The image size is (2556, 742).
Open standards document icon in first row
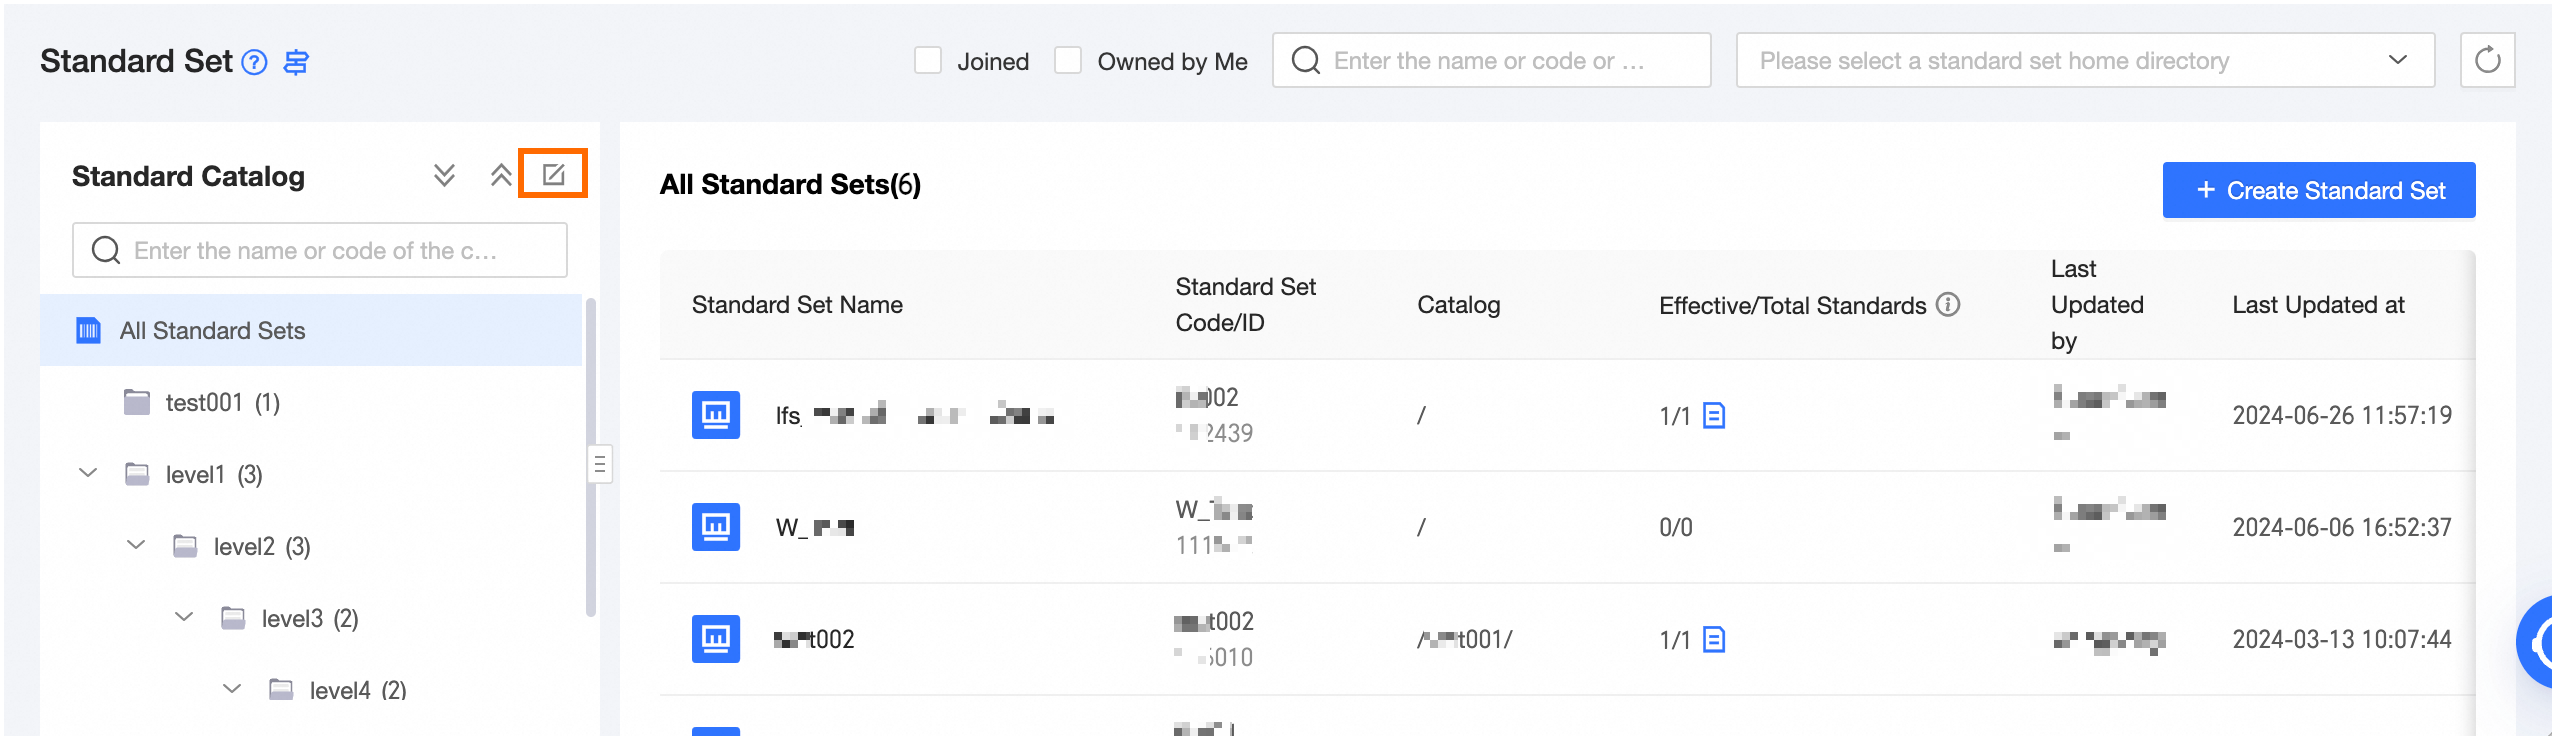click(x=1713, y=416)
